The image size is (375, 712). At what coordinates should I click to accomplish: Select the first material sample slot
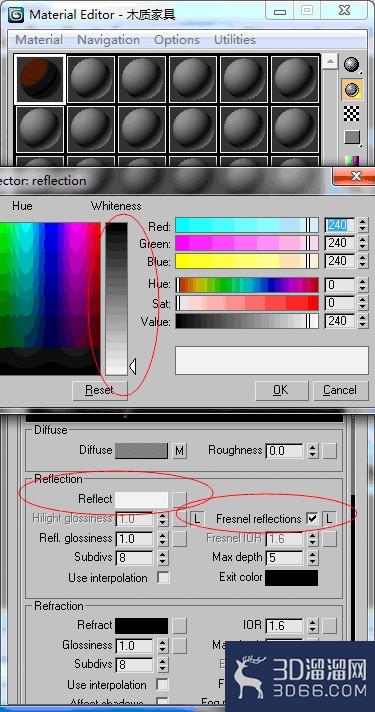point(40,79)
